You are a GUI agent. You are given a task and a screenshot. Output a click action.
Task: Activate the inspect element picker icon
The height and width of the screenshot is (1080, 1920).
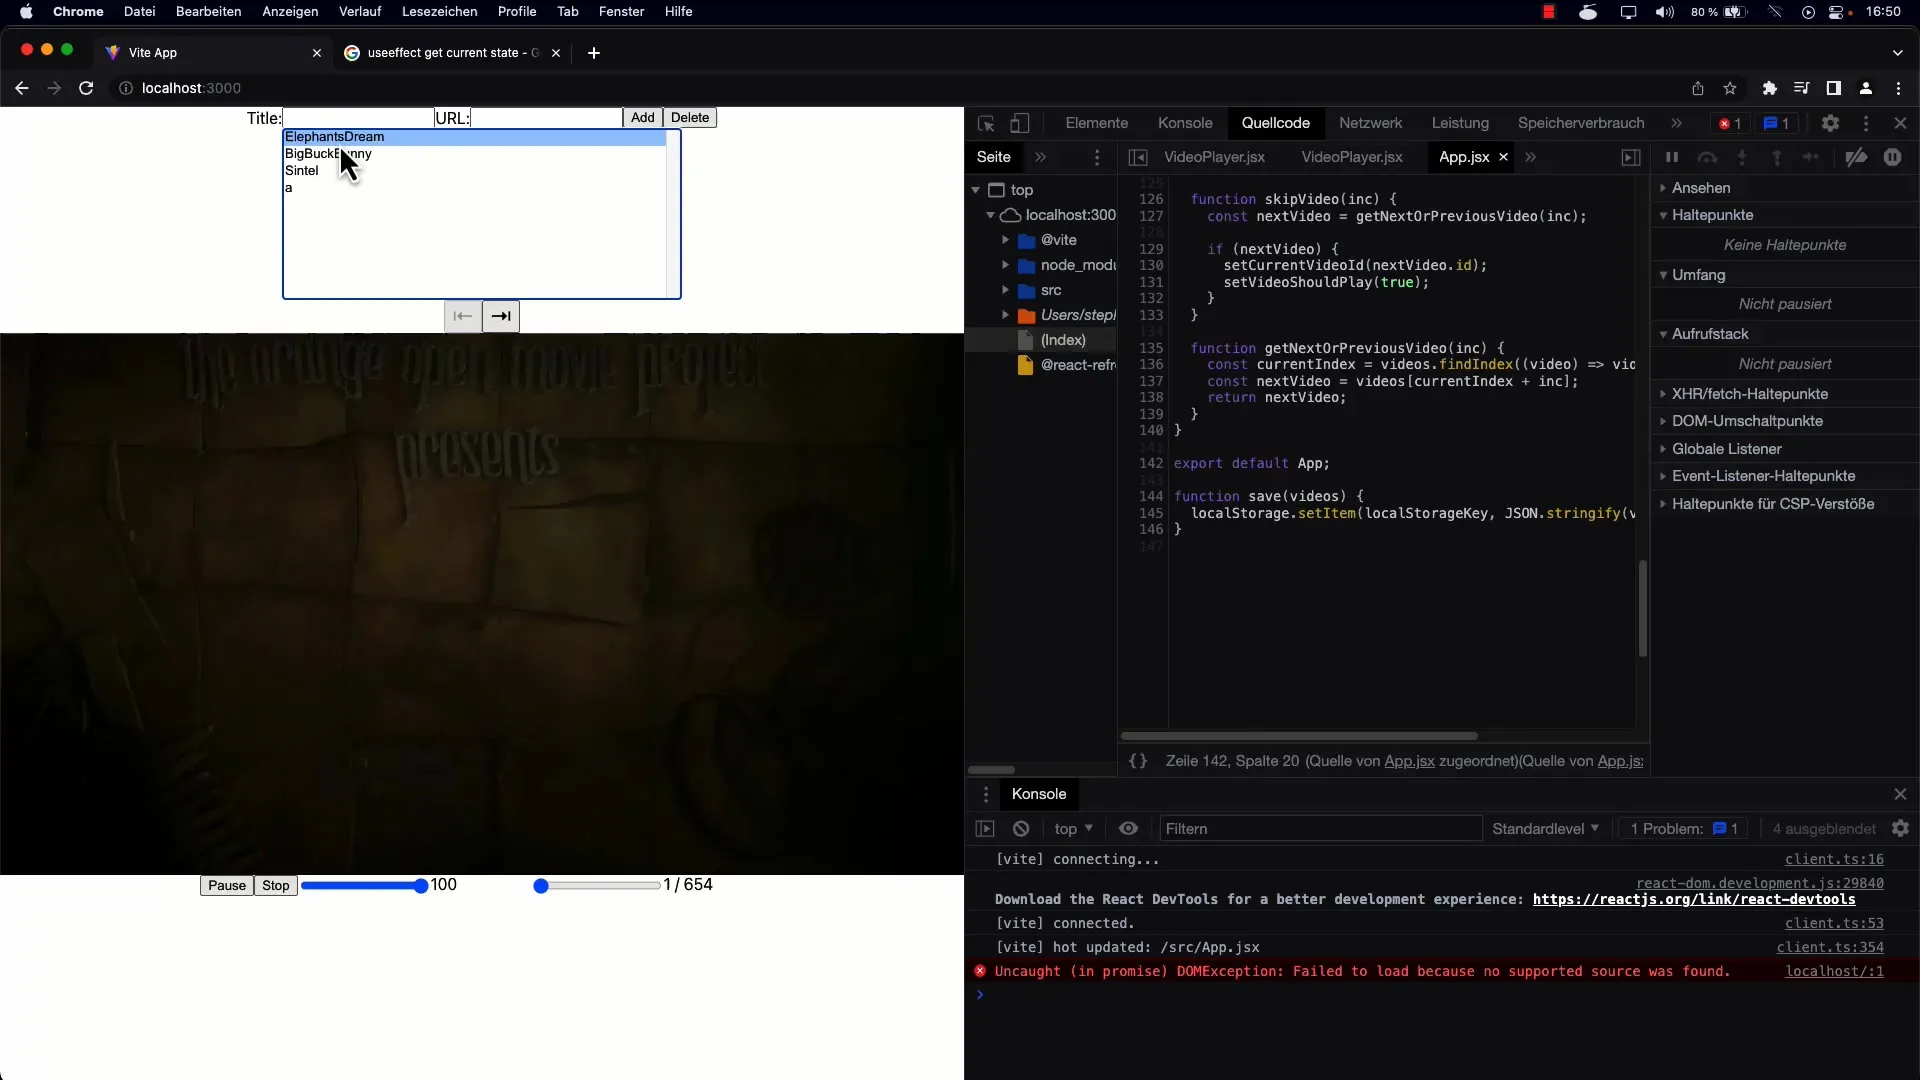[986, 123]
